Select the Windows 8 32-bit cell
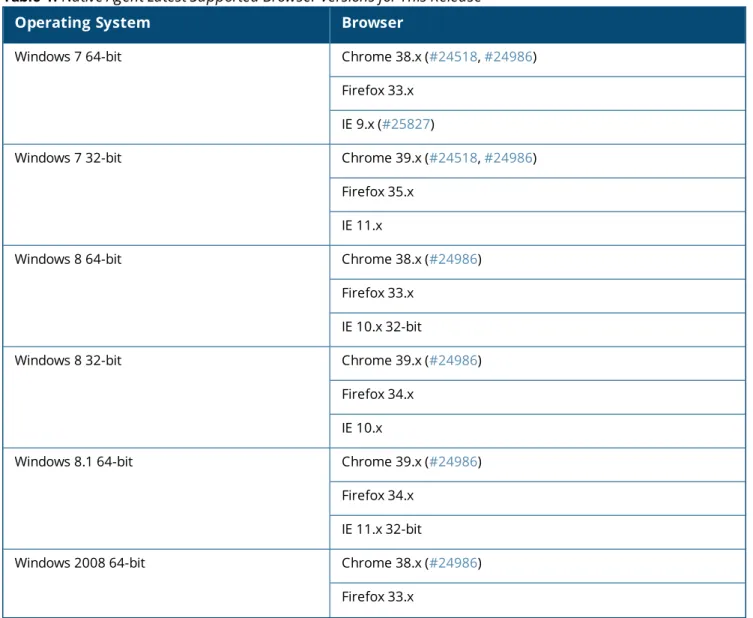This screenshot has height=618, width=753. 166,398
